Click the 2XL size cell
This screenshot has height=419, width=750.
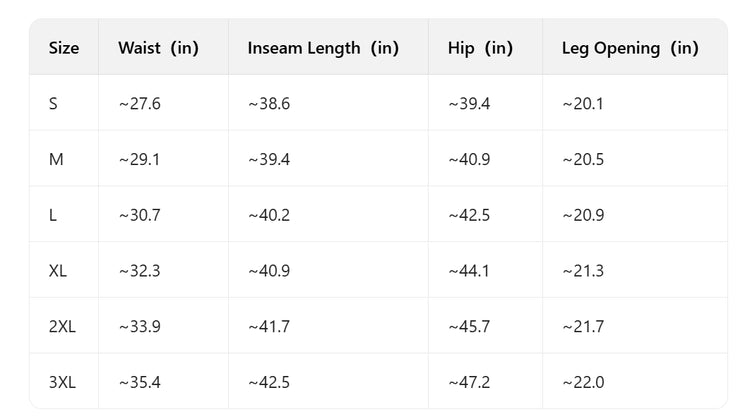tap(62, 326)
